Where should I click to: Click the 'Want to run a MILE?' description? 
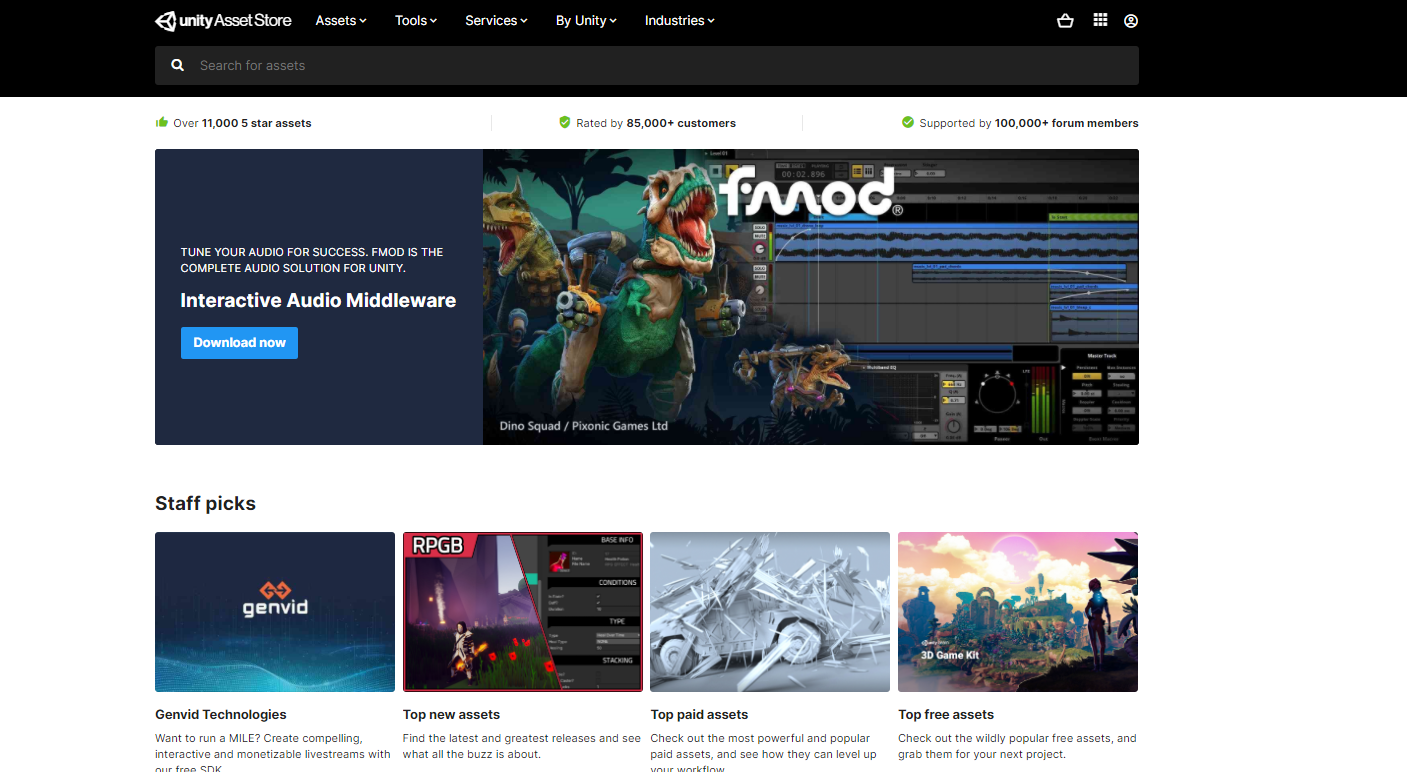(273, 752)
